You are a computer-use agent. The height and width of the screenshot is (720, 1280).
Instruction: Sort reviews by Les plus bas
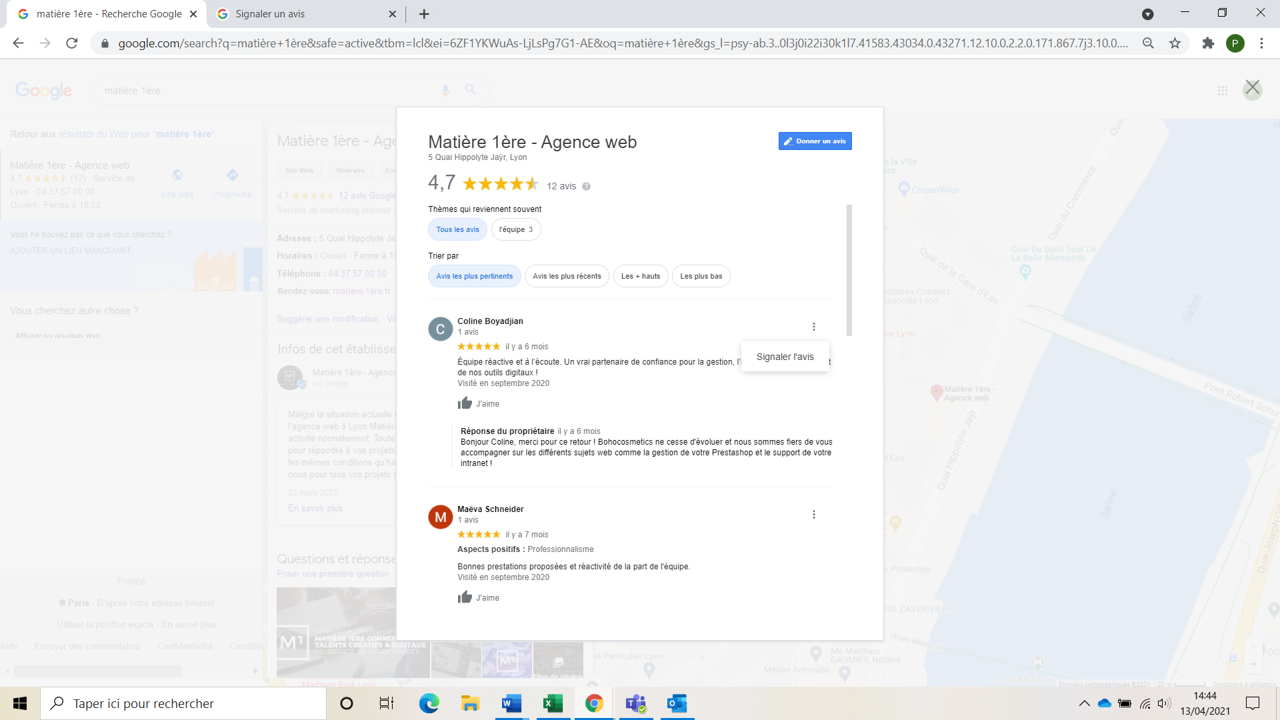coord(701,276)
